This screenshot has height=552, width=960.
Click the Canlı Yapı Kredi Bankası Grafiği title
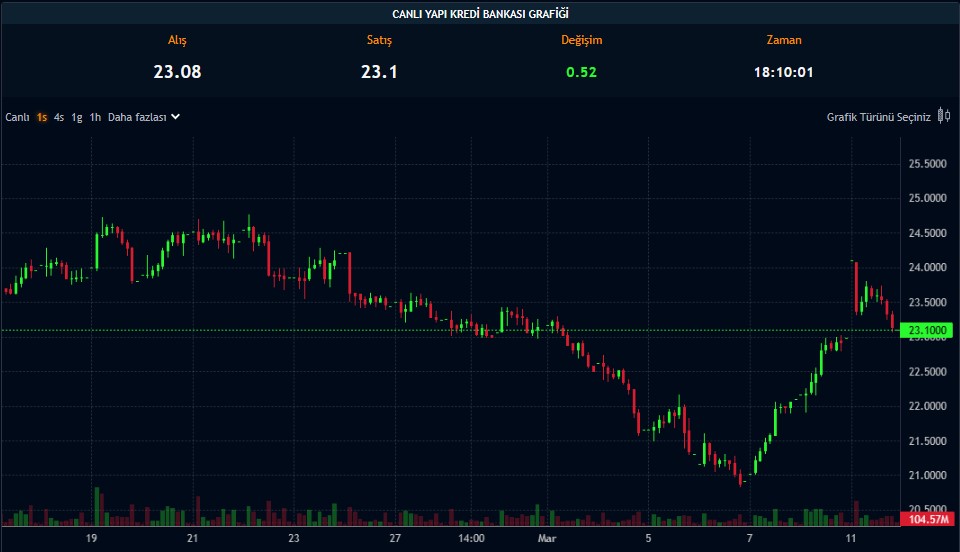pos(480,13)
